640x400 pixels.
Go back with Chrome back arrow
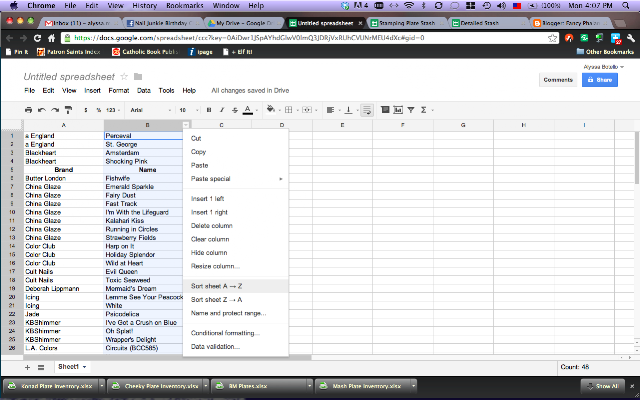[x=10, y=38]
